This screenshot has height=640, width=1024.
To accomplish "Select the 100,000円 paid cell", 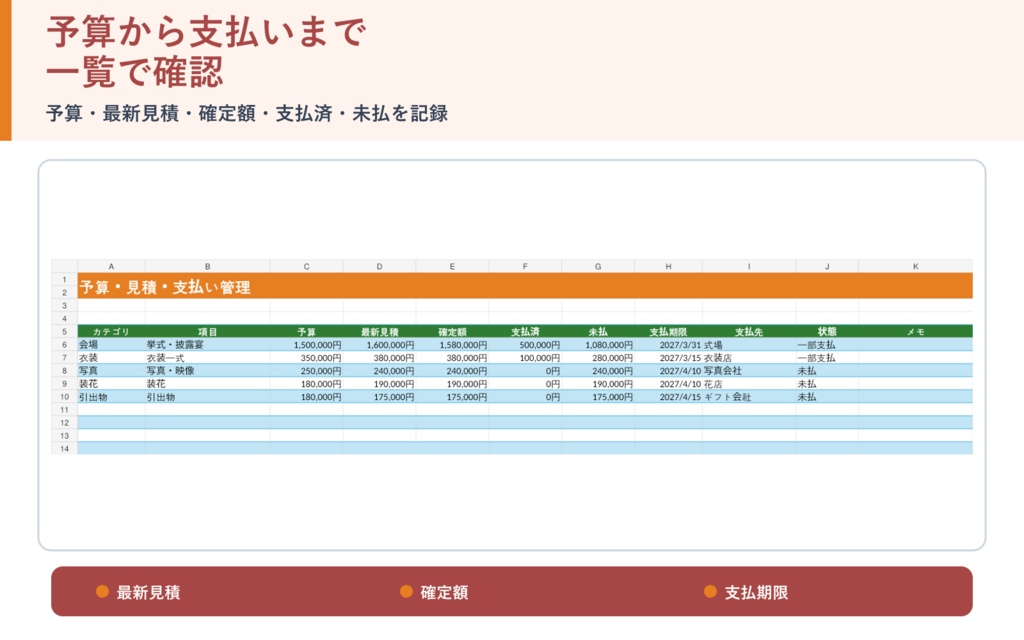I will tap(525, 358).
